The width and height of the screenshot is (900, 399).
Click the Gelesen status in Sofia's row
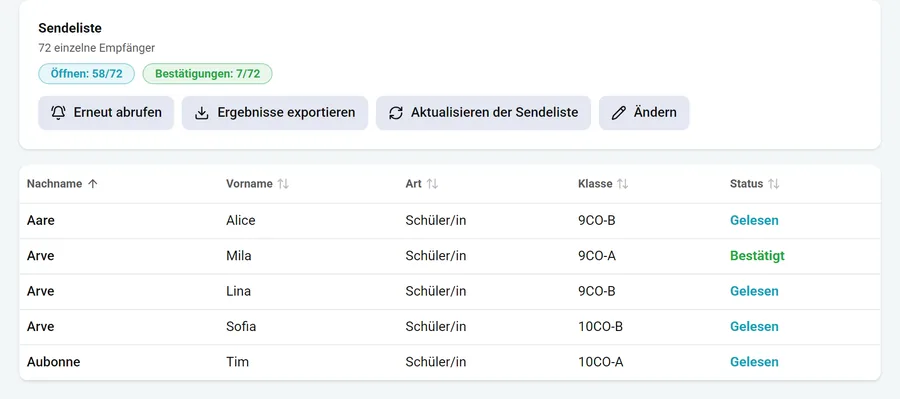click(x=754, y=327)
